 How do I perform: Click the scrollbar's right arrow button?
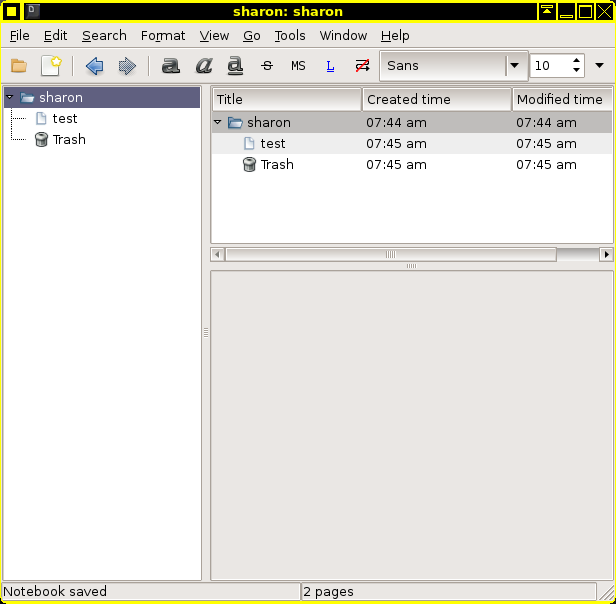coord(606,255)
